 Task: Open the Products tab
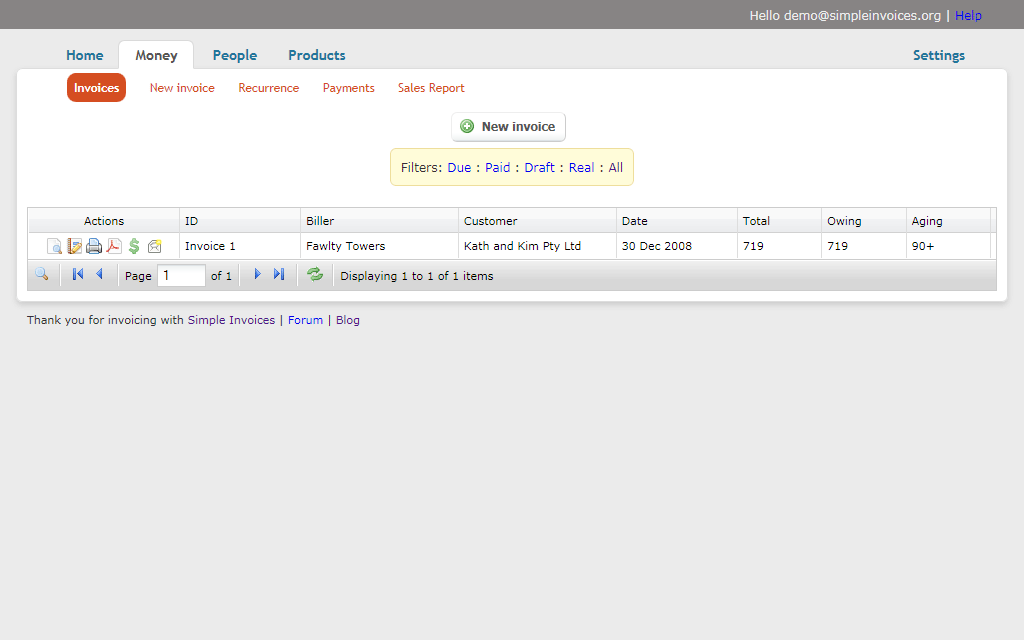pyautogui.click(x=316, y=55)
